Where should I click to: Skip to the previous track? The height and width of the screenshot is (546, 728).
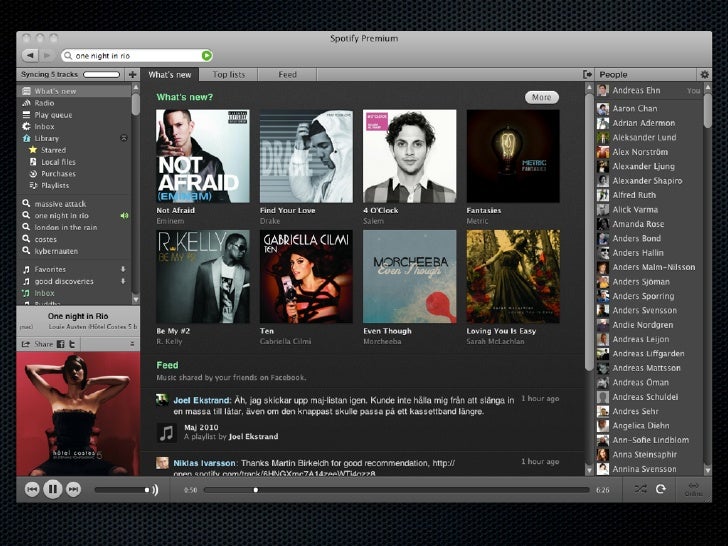coord(32,489)
